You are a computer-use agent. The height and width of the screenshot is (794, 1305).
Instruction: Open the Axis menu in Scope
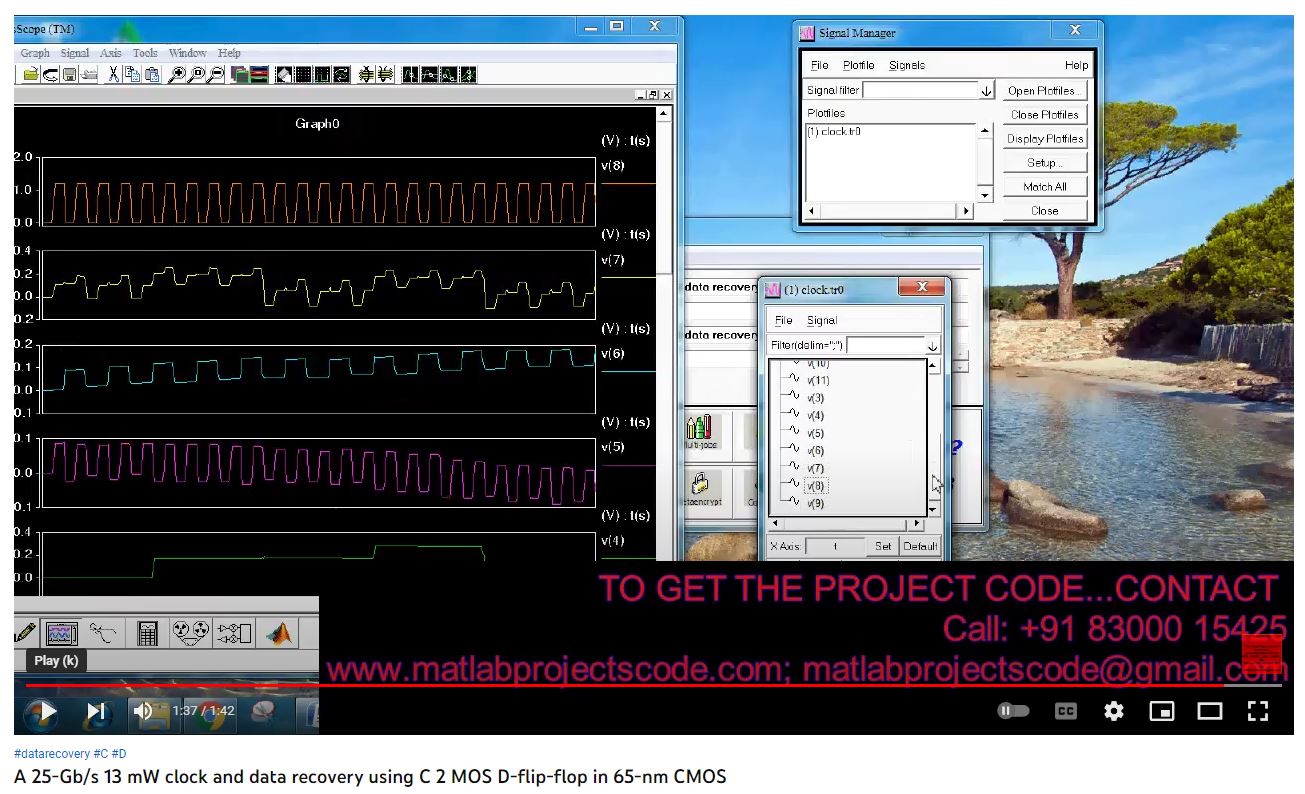tap(111, 53)
